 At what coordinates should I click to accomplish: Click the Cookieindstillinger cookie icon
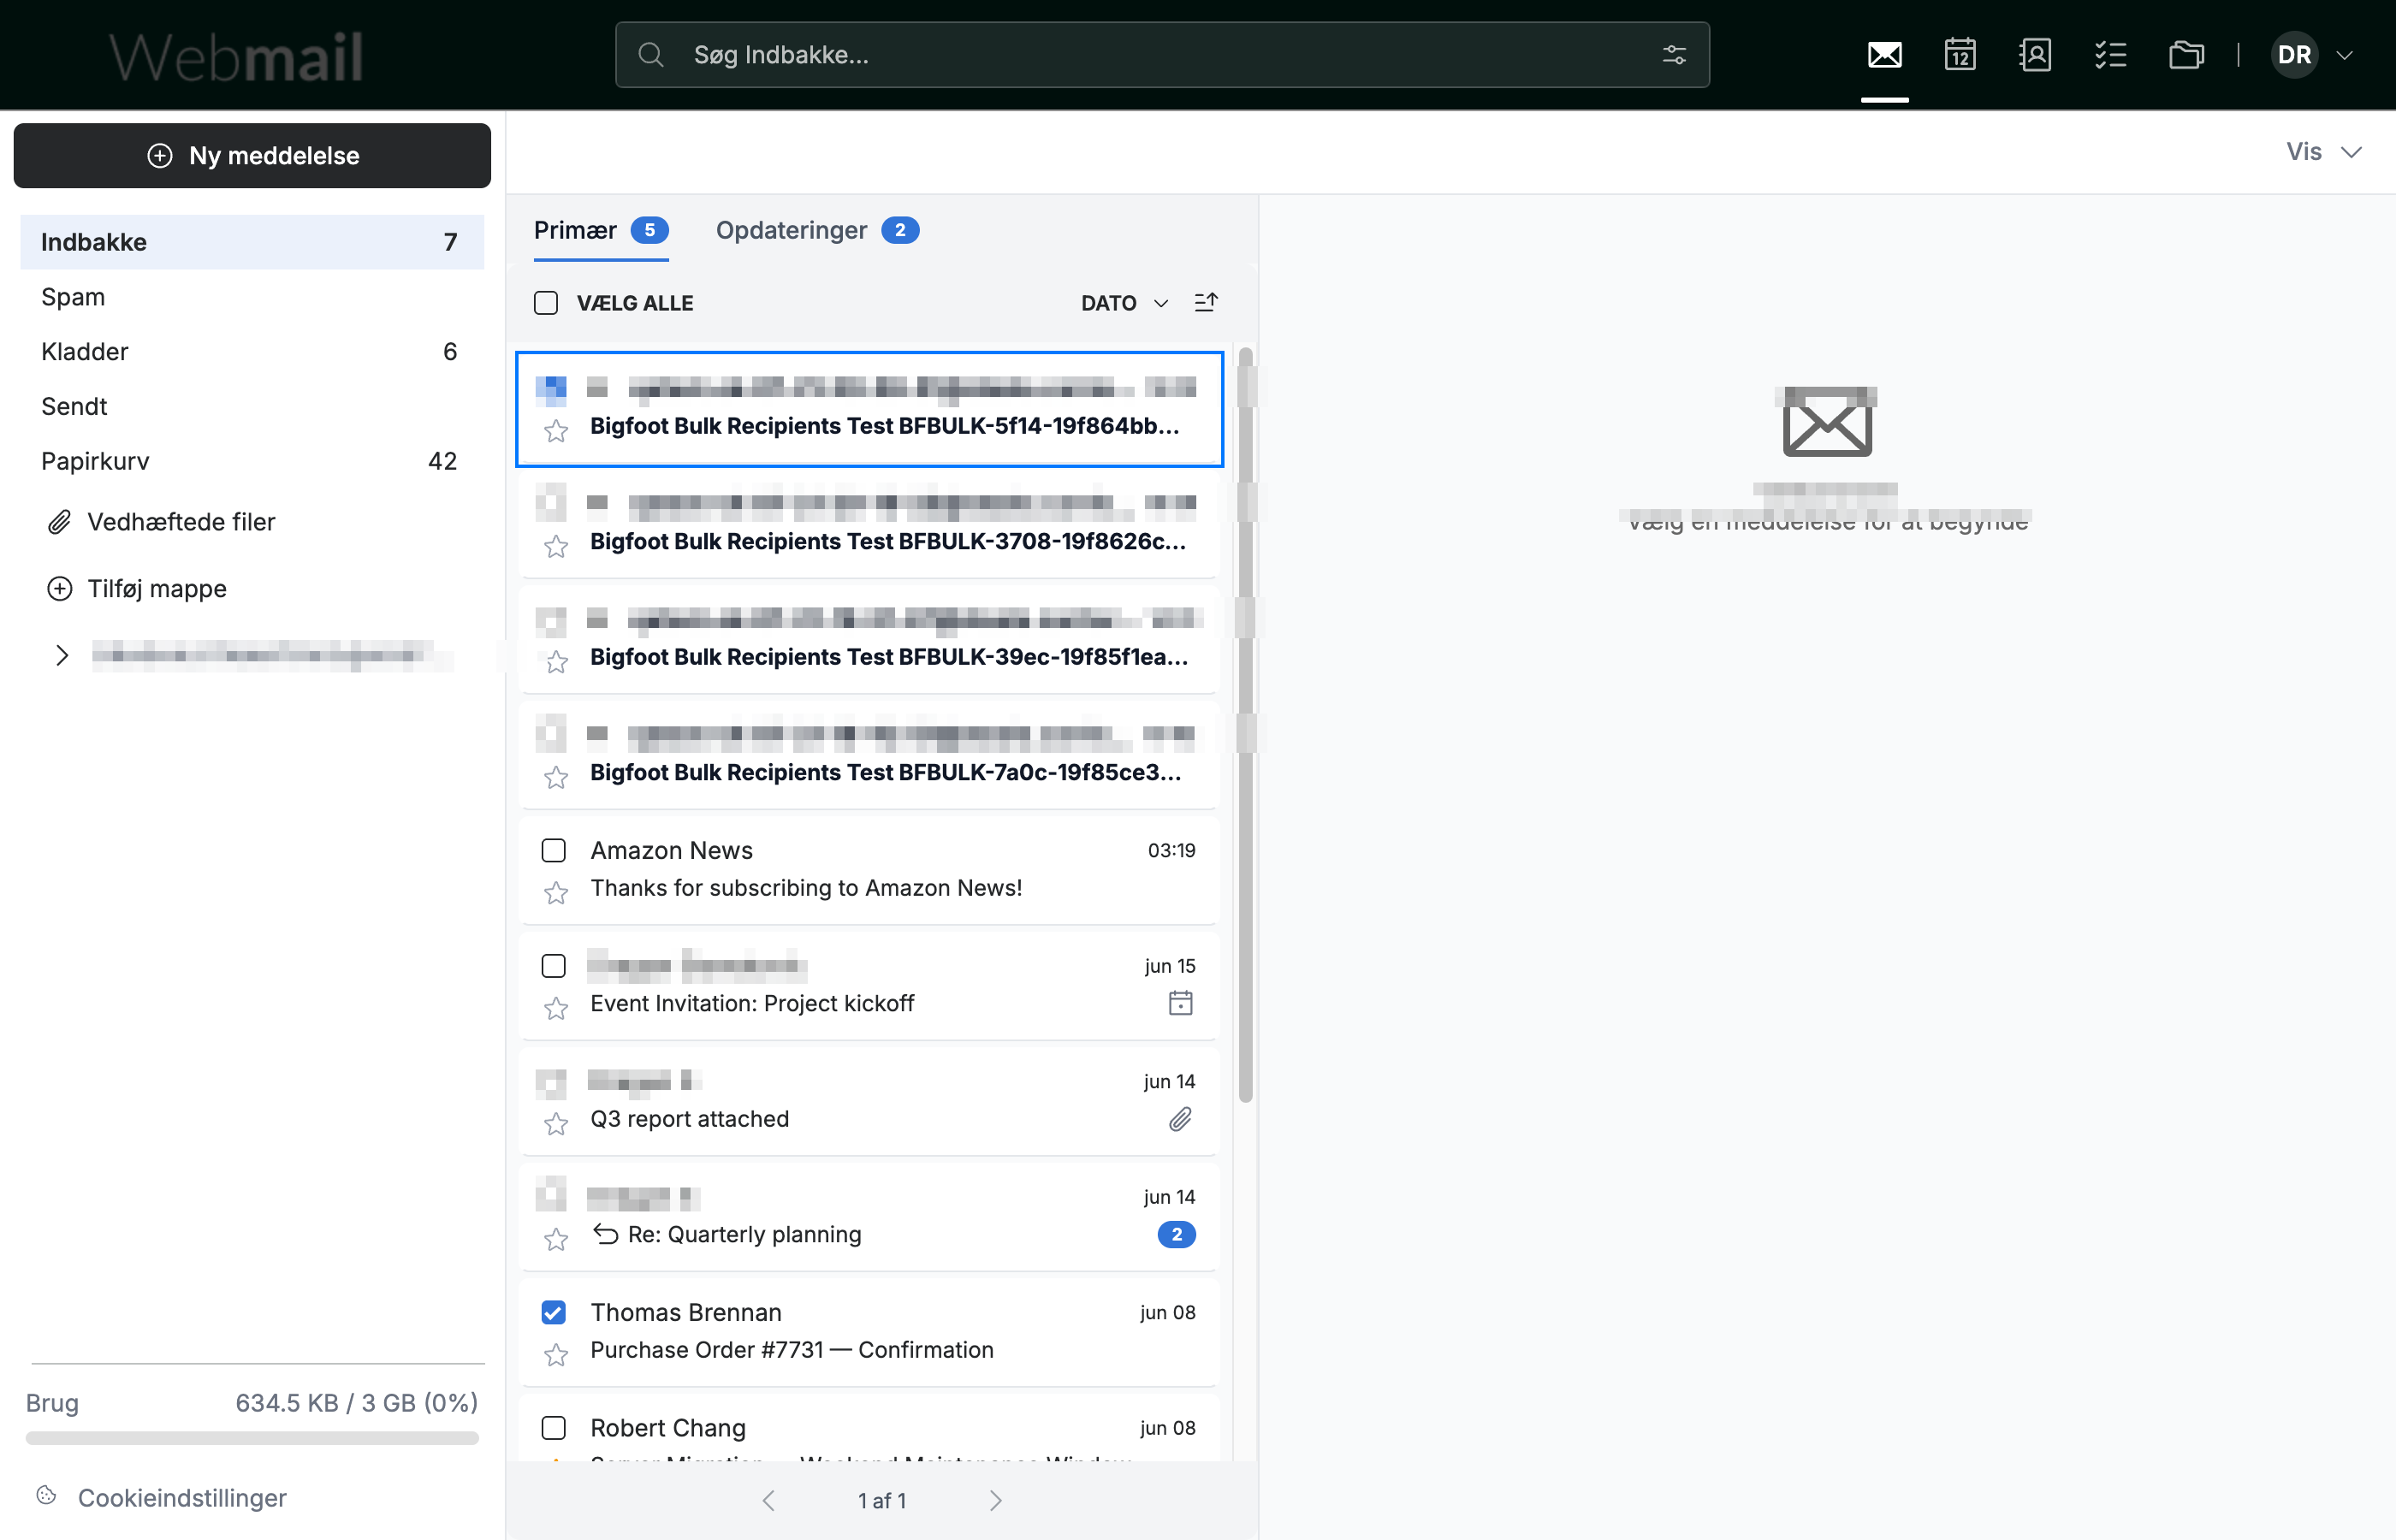coord(46,1496)
